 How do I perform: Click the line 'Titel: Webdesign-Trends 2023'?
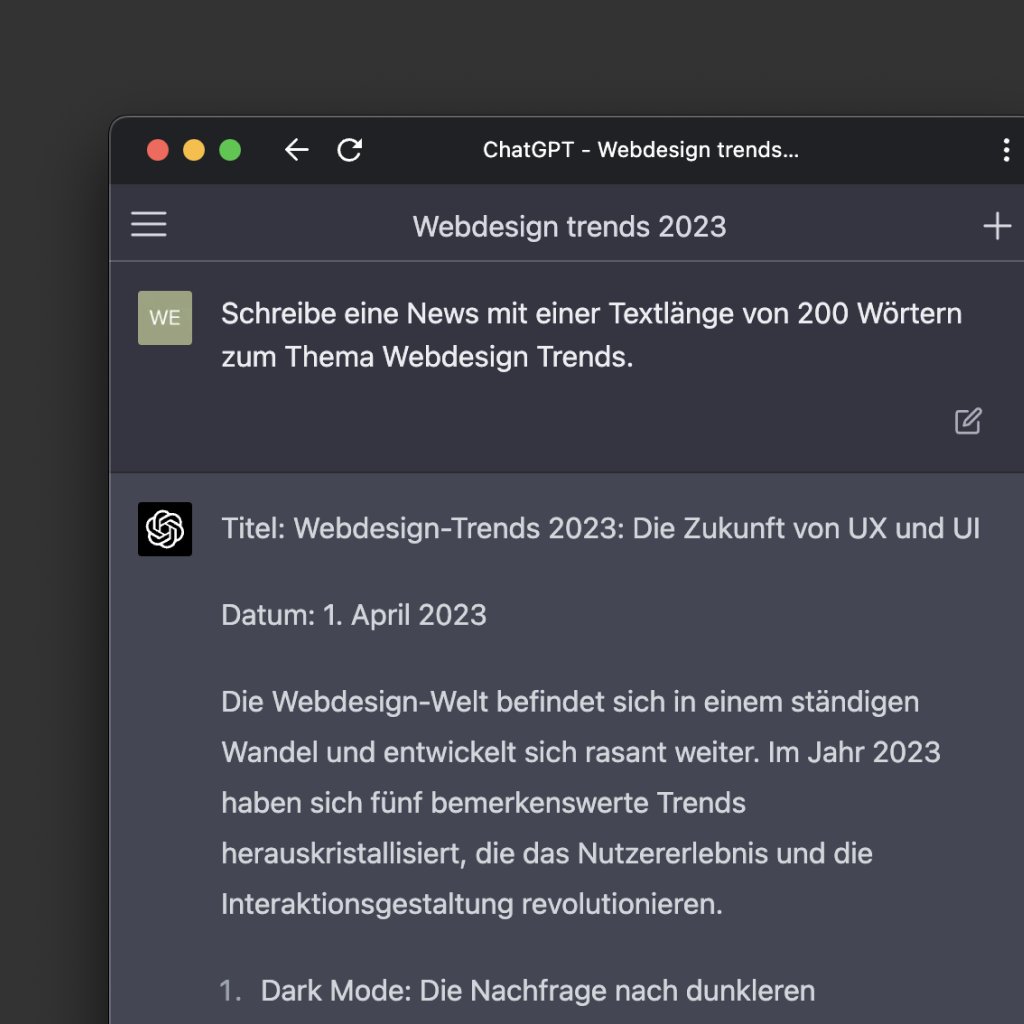coord(423,528)
